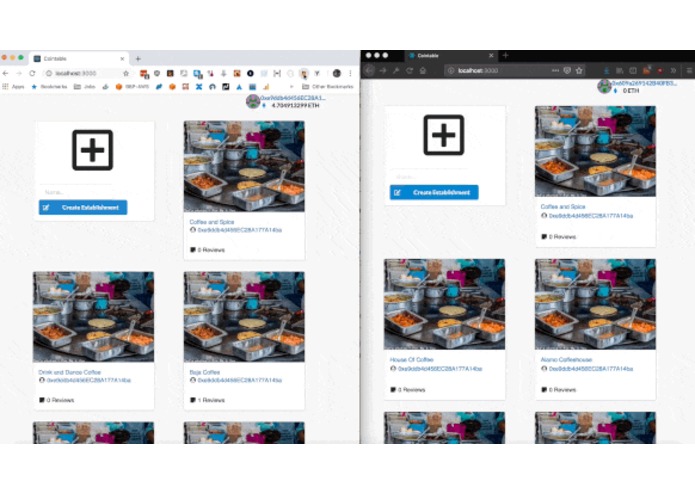Open the SEP-AWS bookmark in Chrome

click(132, 86)
